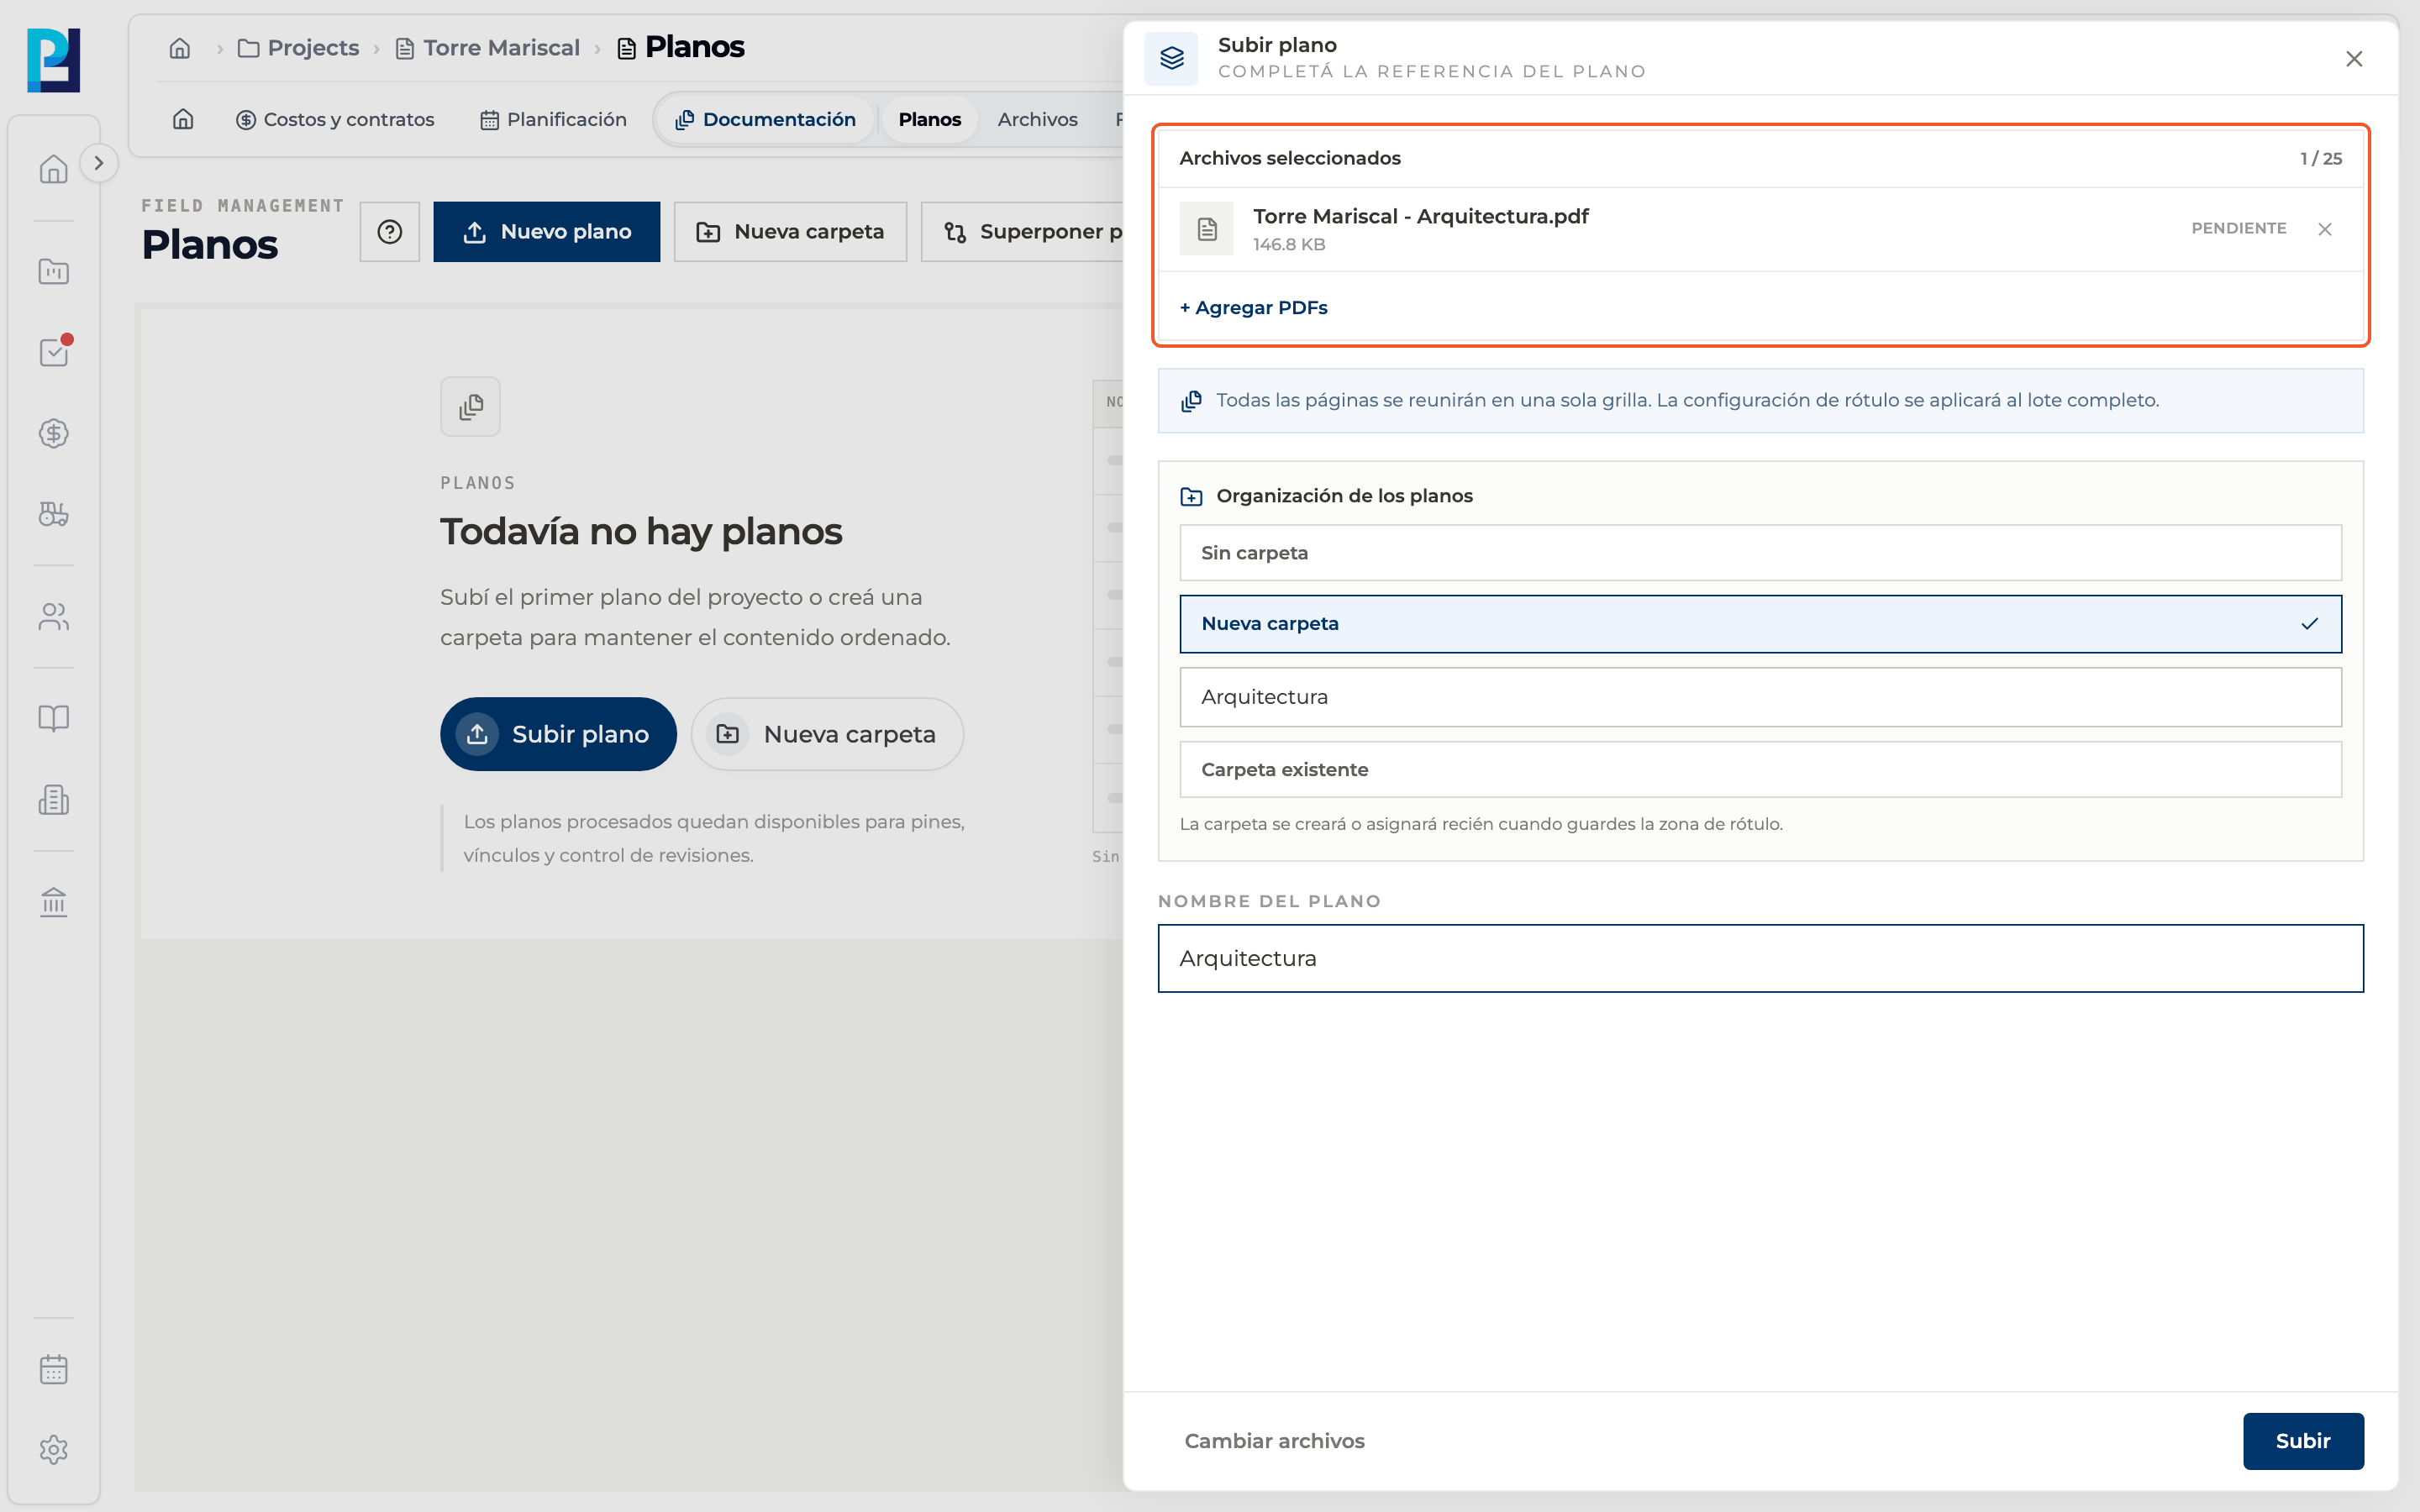Click Cambiar archivos at the panel bottom
The height and width of the screenshot is (1512, 2420).
click(x=1274, y=1441)
